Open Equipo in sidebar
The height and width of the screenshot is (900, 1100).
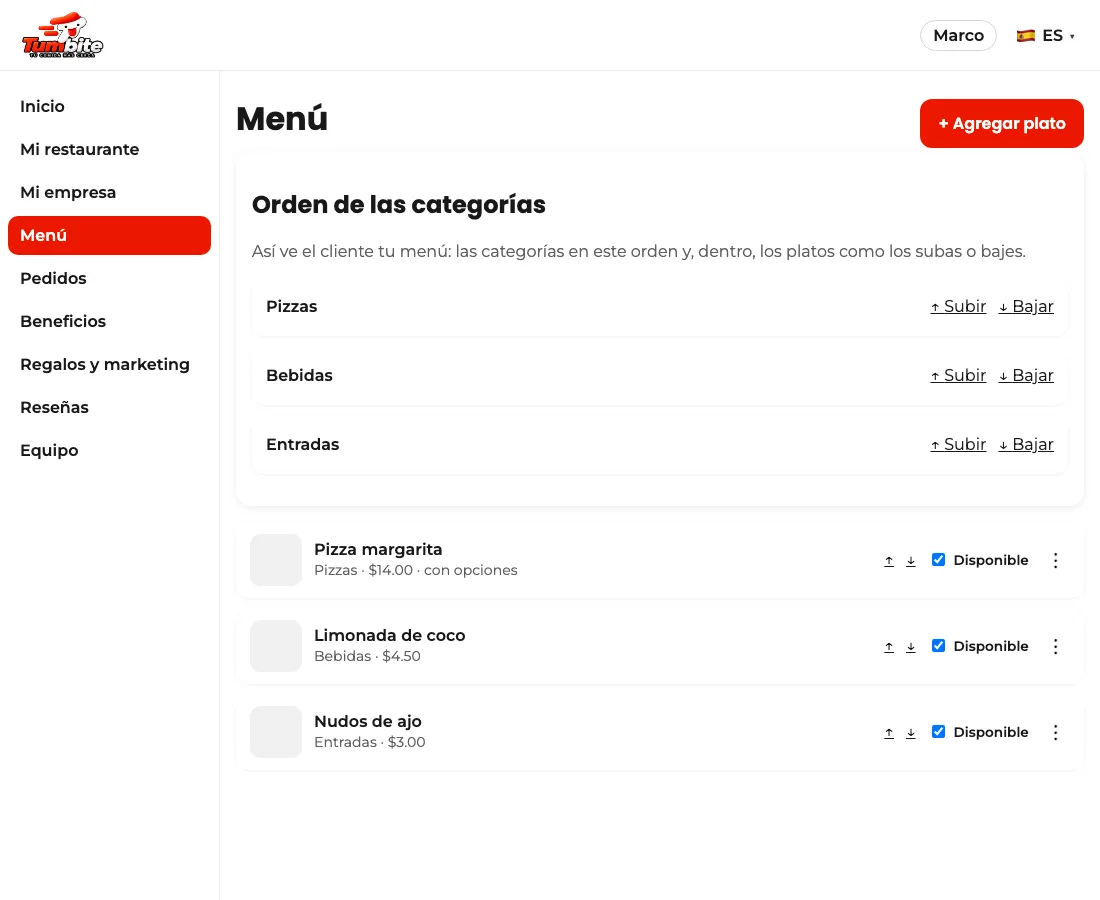pos(109,450)
